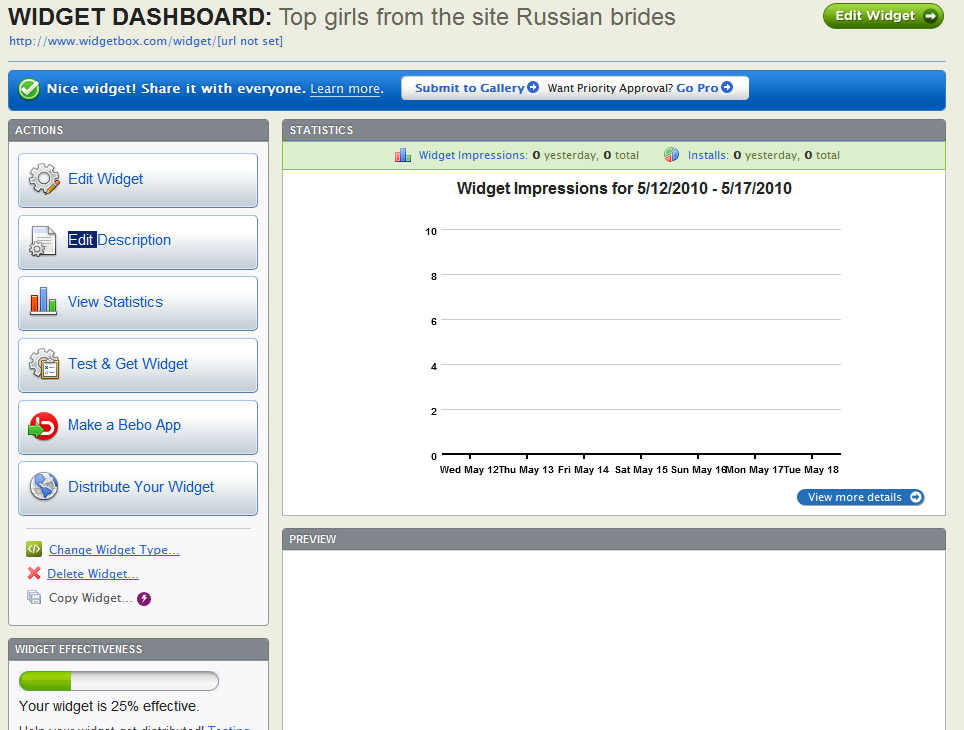Choose Make a Bebo App
The image size is (964, 730).
pos(138,427)
